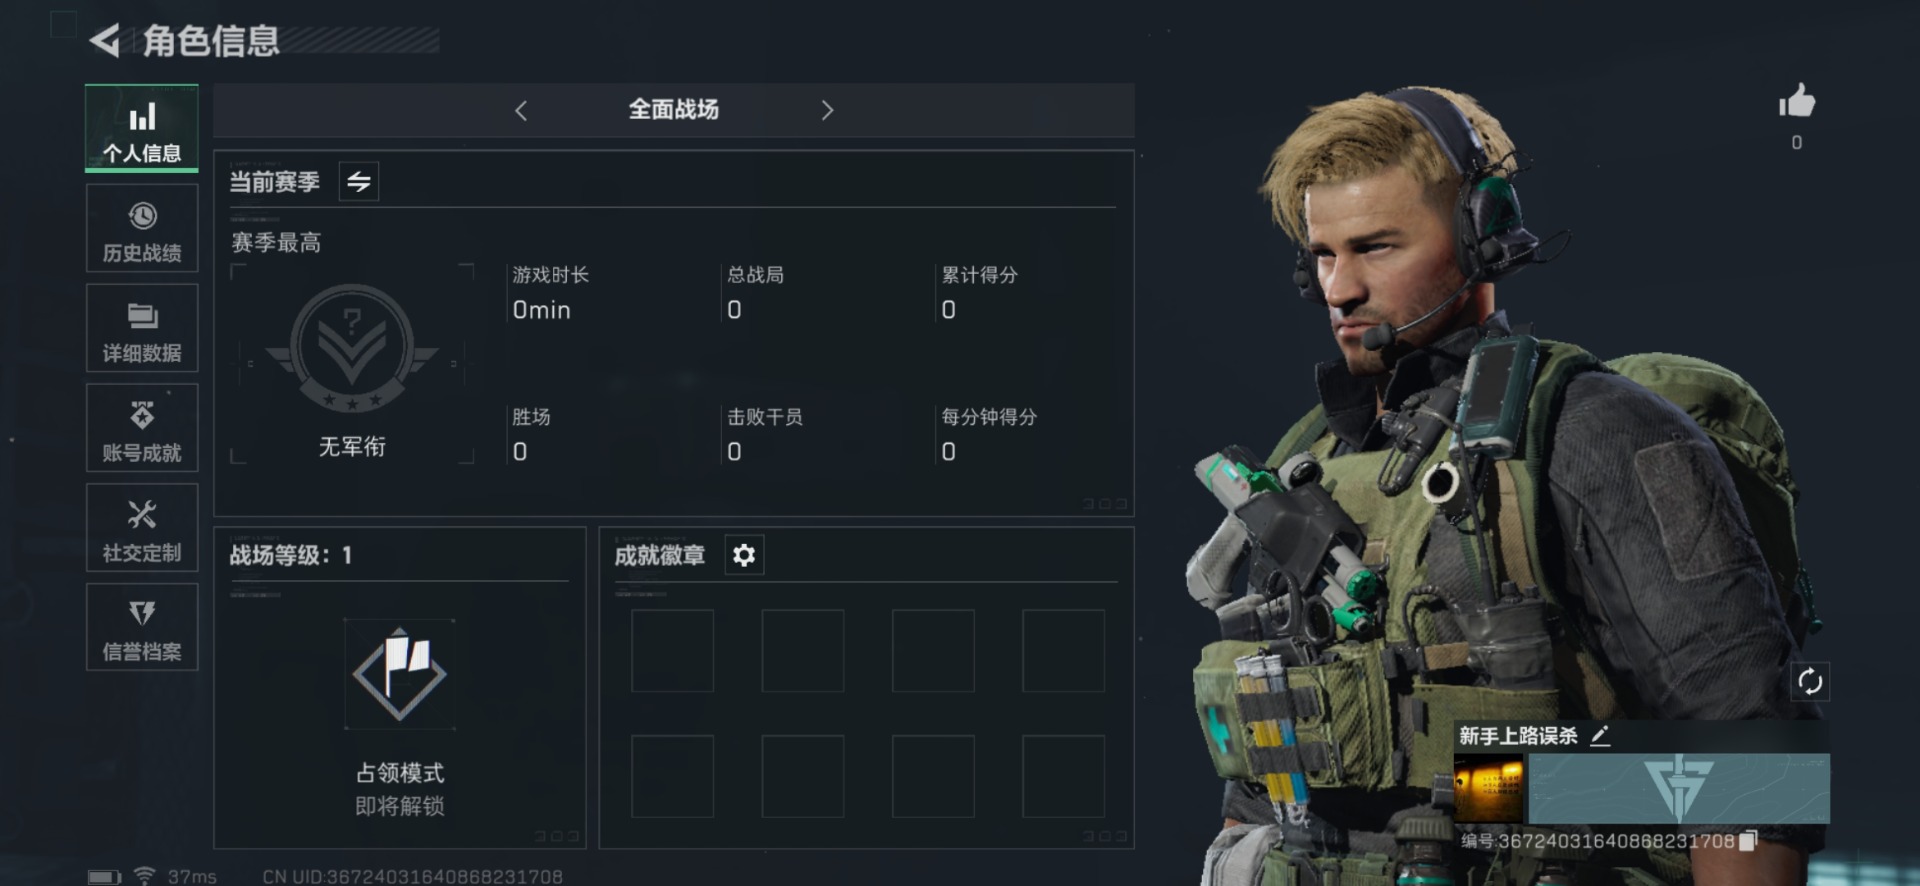The image size is (1920, 886).
Task: Open the 个人信息 sidebar tab
Action: coord(142,128)
